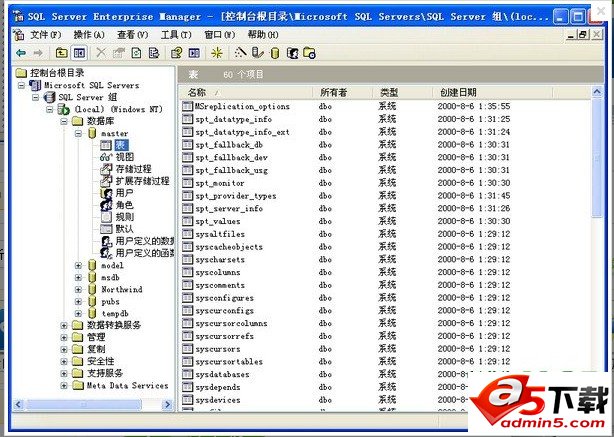
Task: Click the table list scroll up arrow
Action: 597,92
